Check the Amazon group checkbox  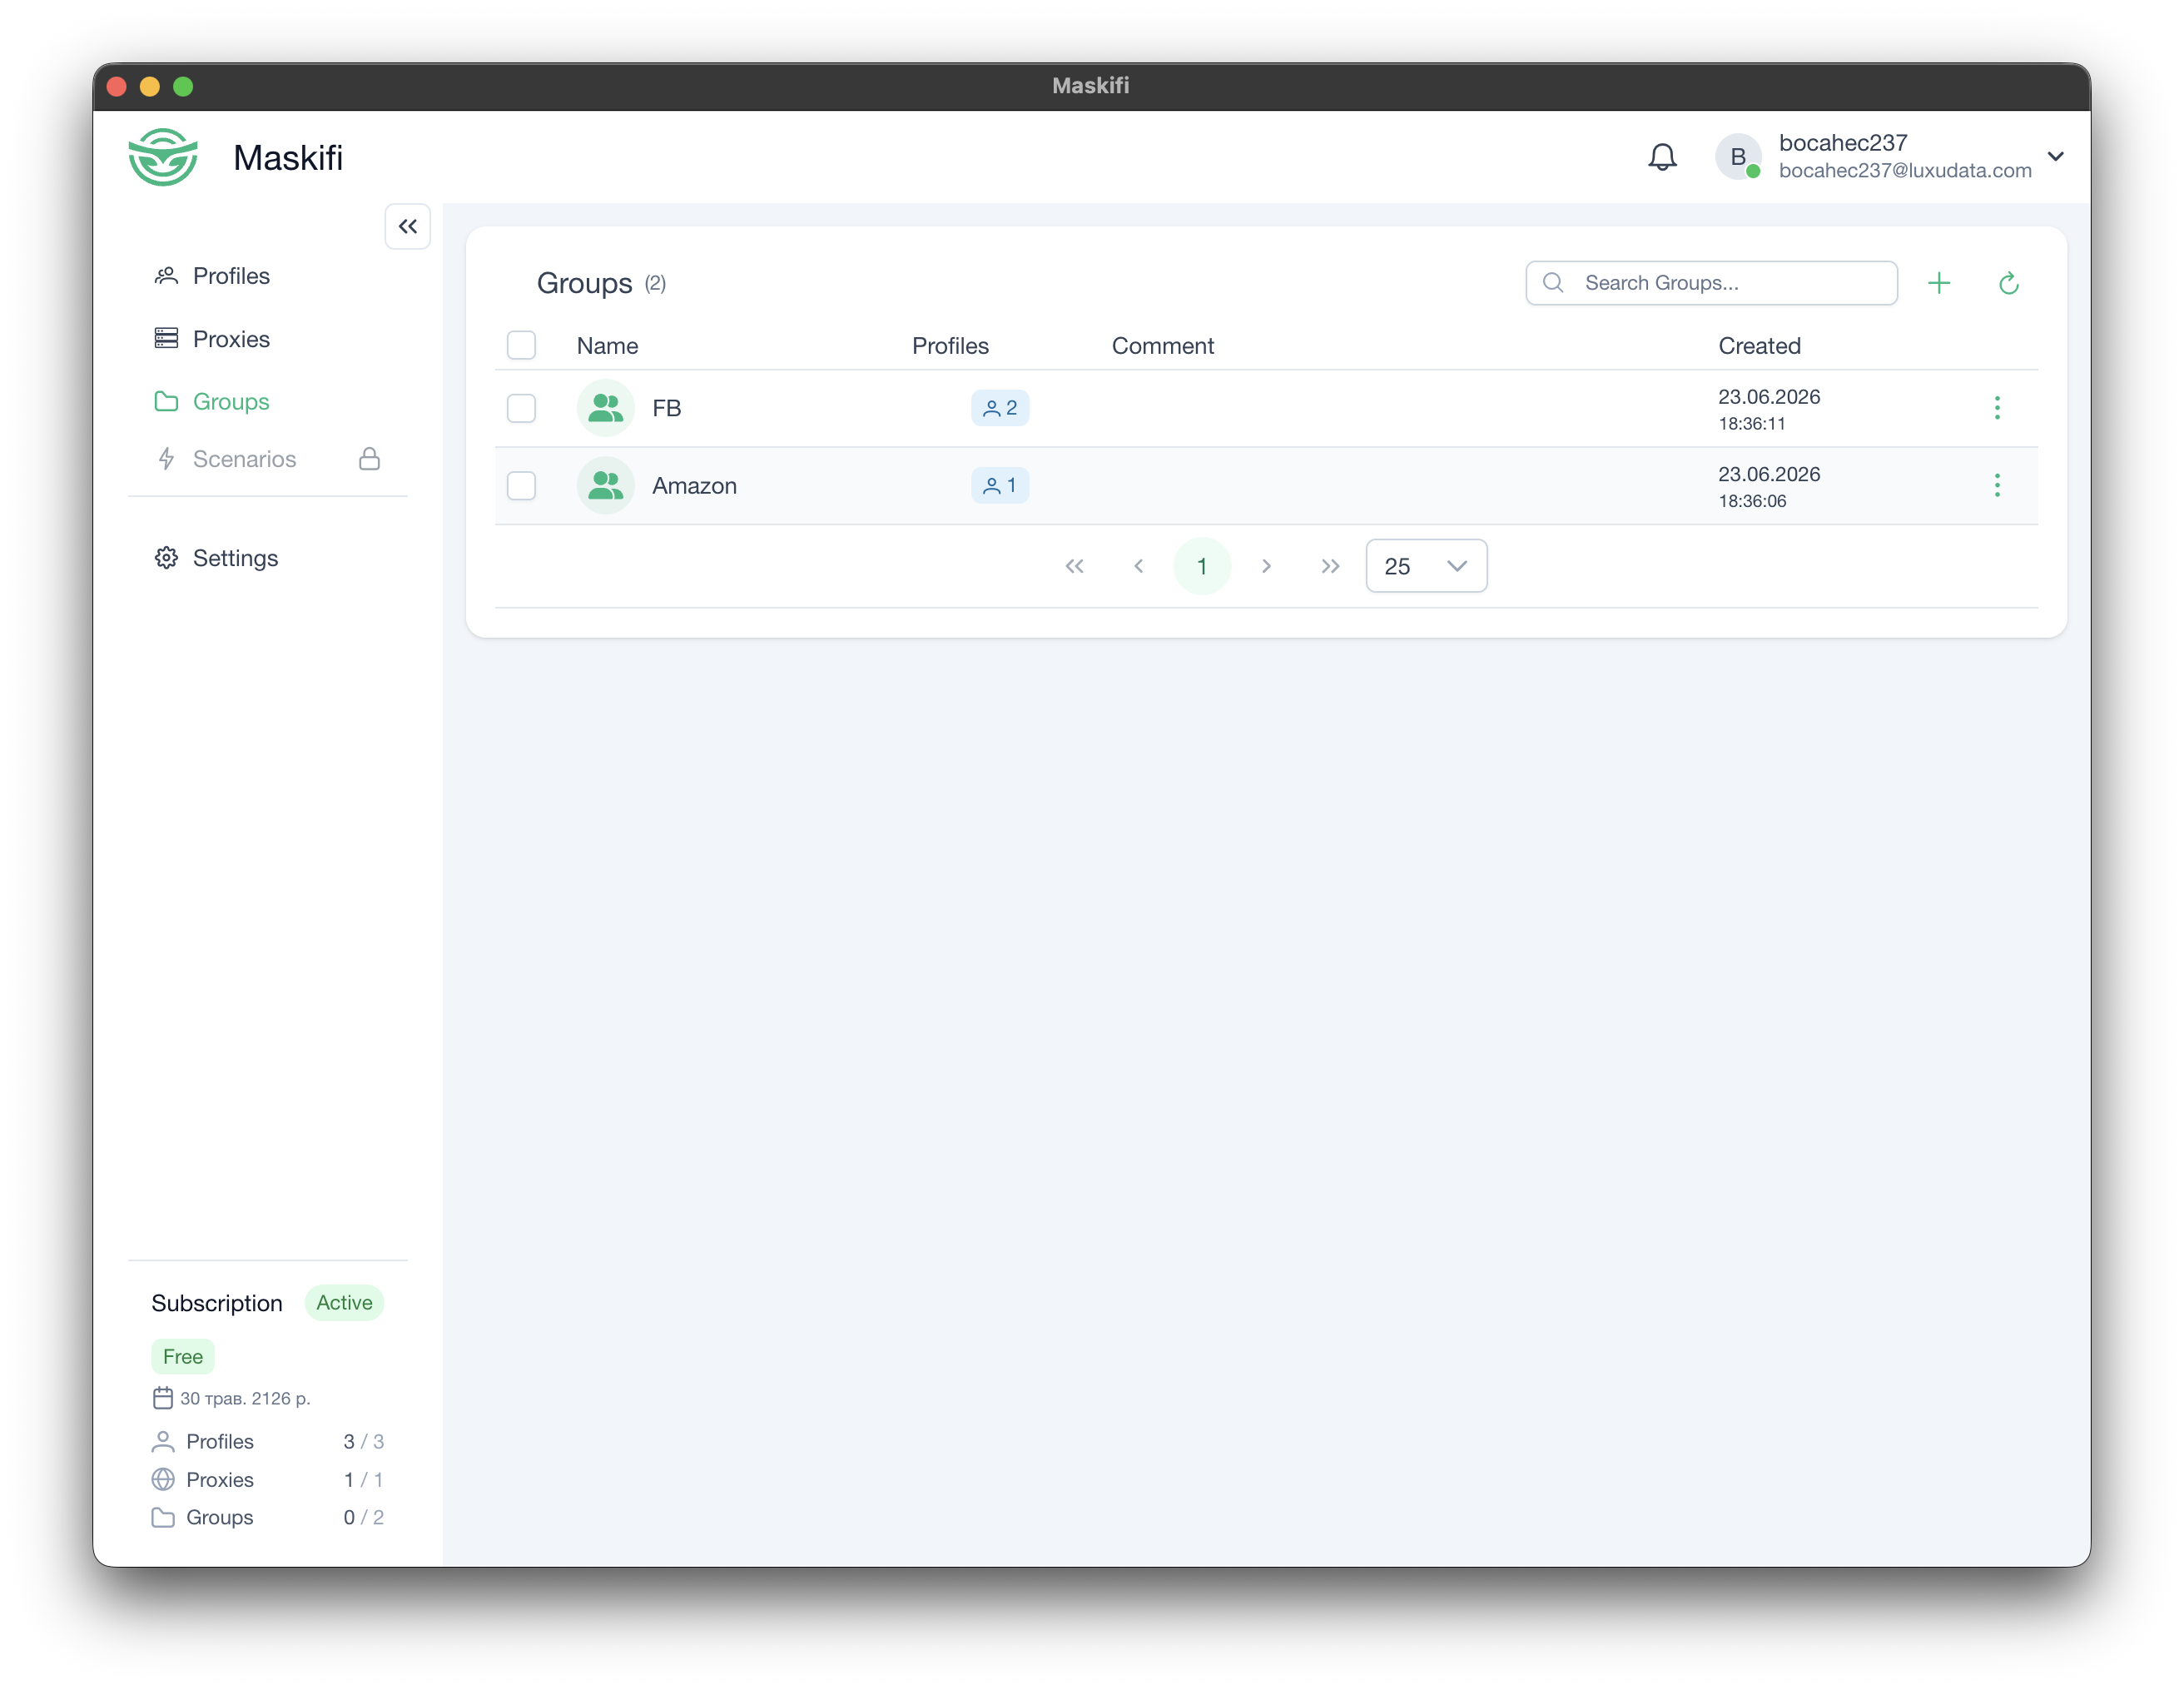coord(521,486)
